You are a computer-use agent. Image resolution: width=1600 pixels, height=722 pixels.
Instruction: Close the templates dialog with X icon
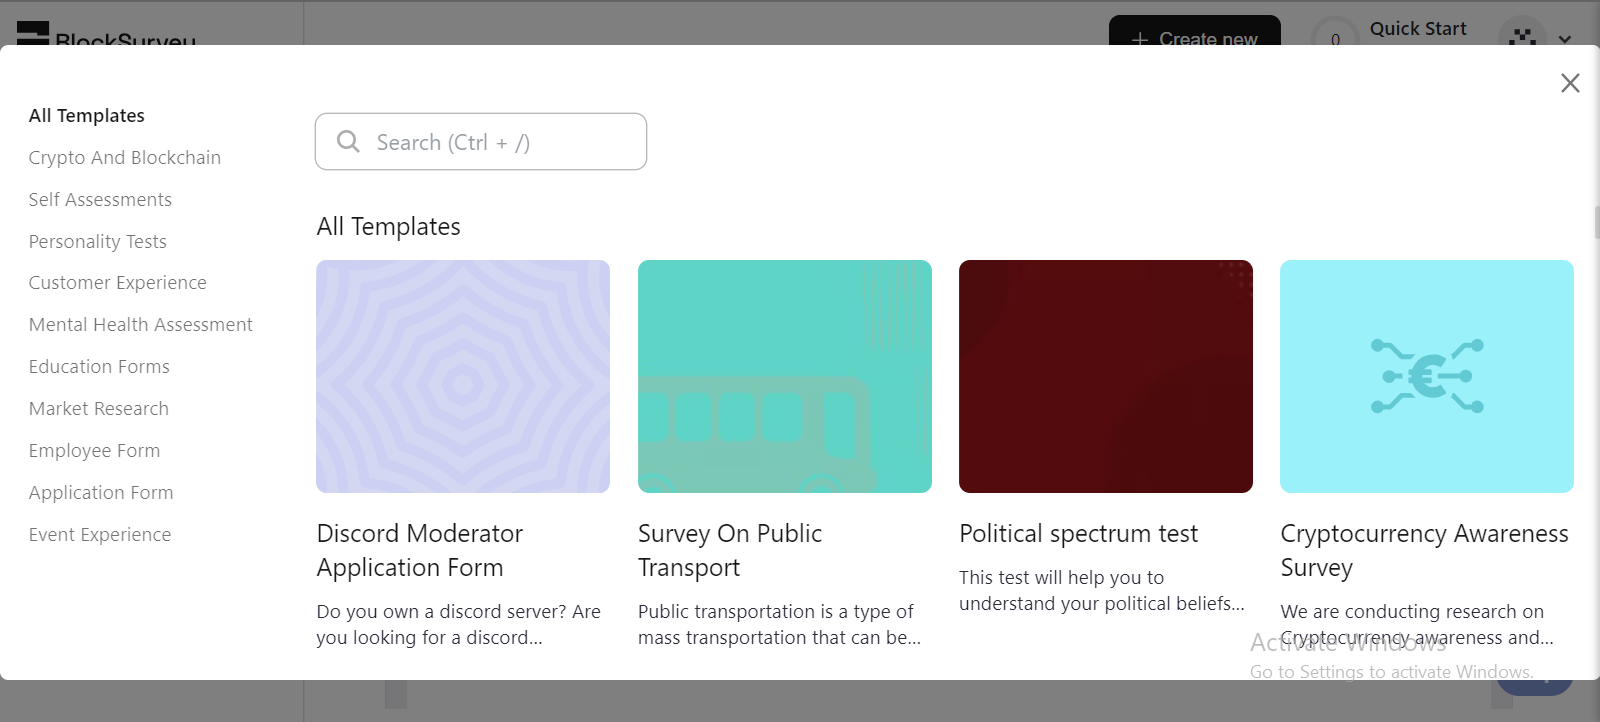click(x=1570, y=83)
